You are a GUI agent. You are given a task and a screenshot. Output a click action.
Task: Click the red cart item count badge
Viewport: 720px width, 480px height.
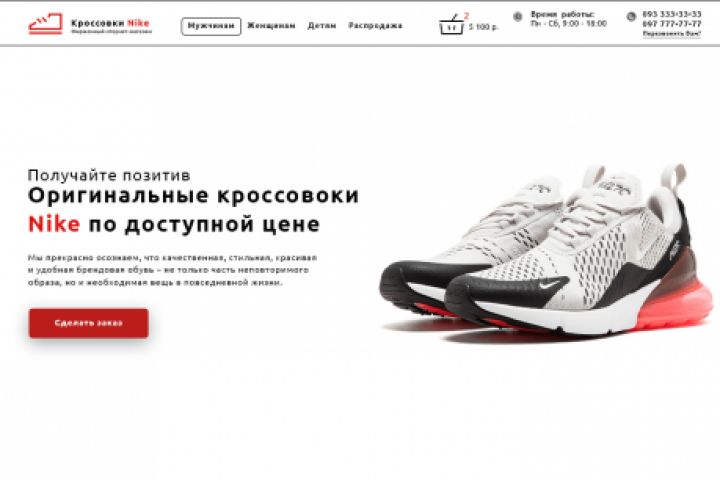tap(467, 16)
